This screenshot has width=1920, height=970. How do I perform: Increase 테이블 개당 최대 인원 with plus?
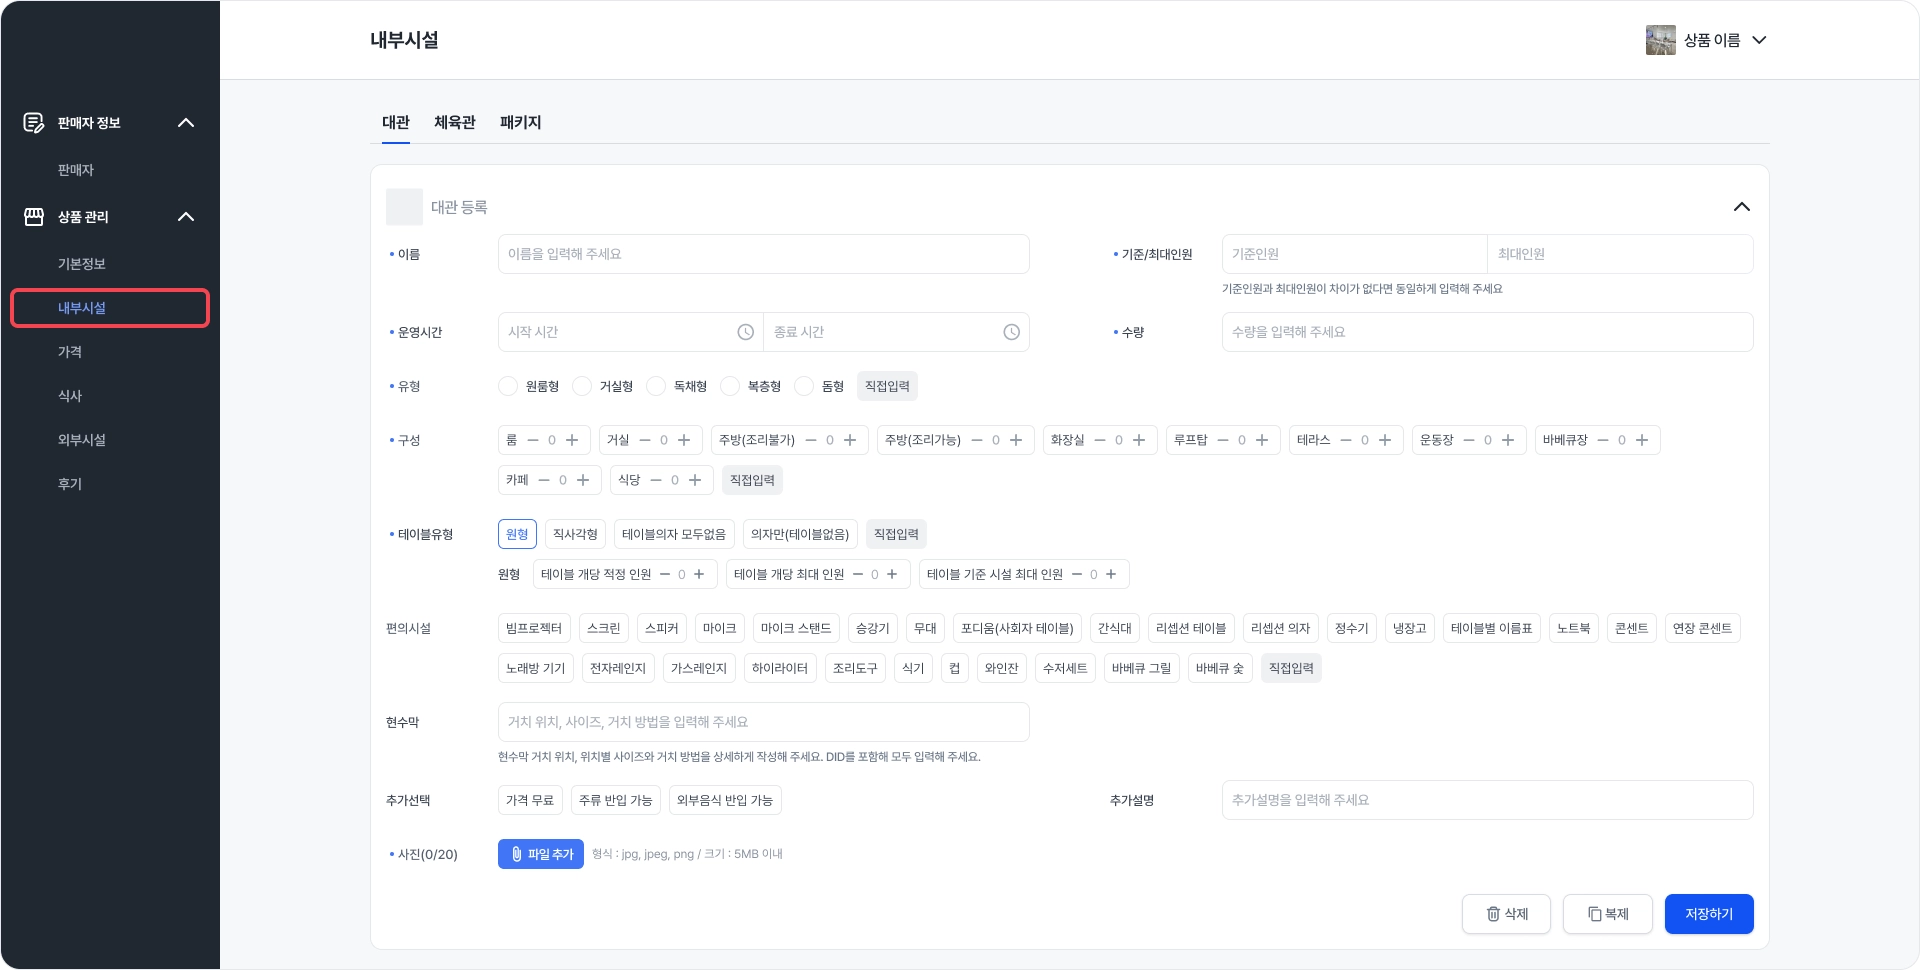coord(892,574)
